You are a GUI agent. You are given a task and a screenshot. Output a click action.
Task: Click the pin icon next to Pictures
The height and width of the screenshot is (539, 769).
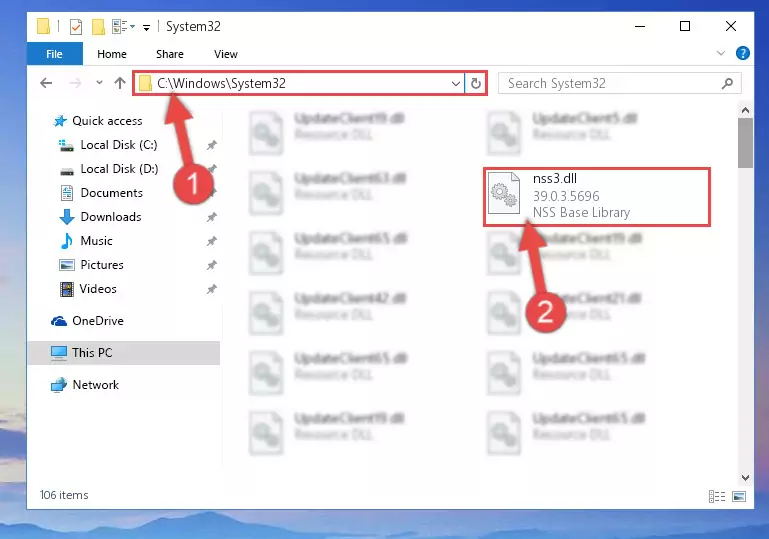pos(211,265)
